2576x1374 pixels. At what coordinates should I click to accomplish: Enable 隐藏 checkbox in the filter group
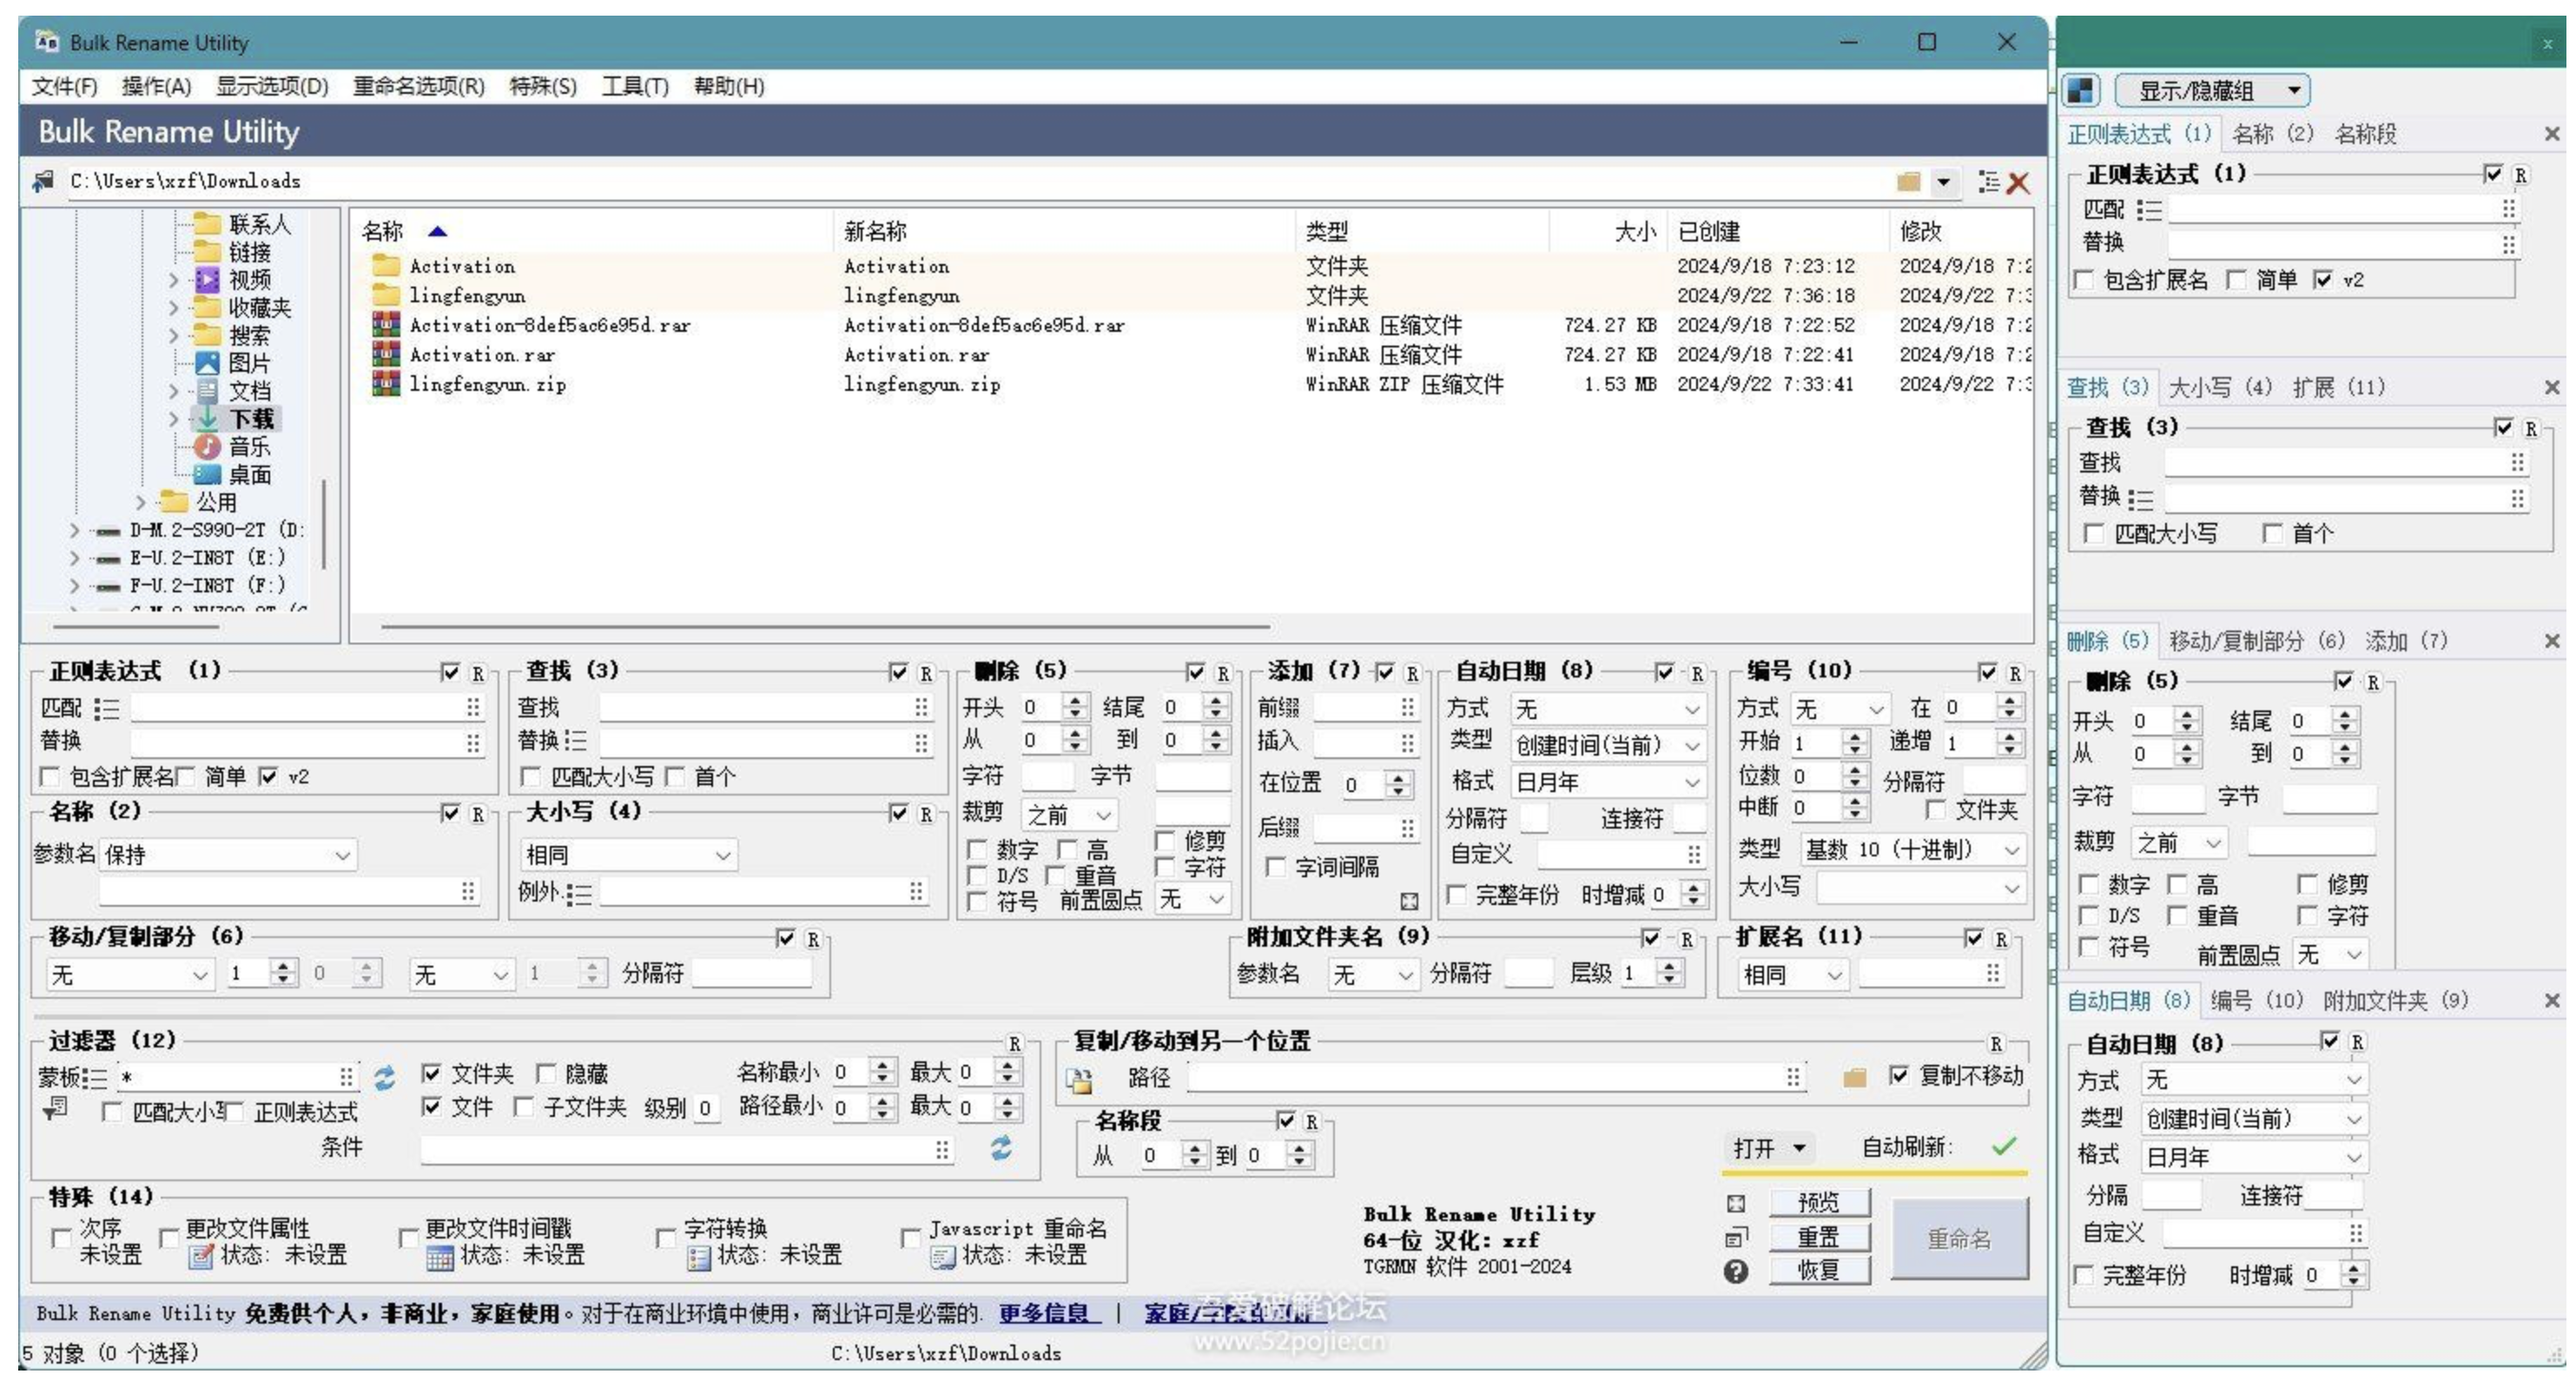(x=545, y=1073)
